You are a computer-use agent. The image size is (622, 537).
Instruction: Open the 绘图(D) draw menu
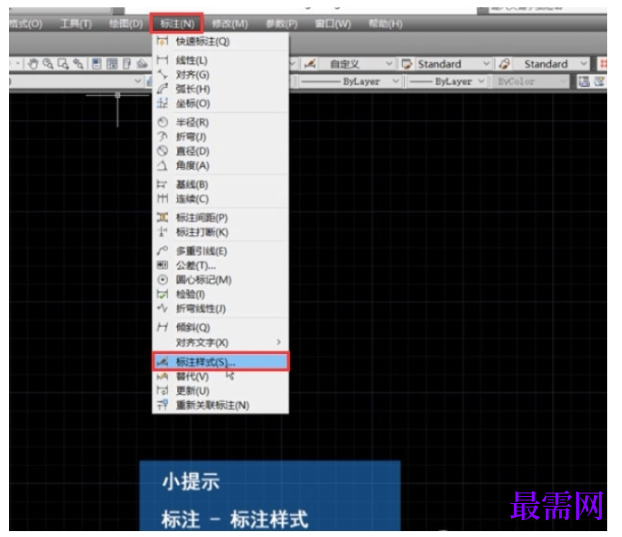pyautogui.click(x=126, y=24)
